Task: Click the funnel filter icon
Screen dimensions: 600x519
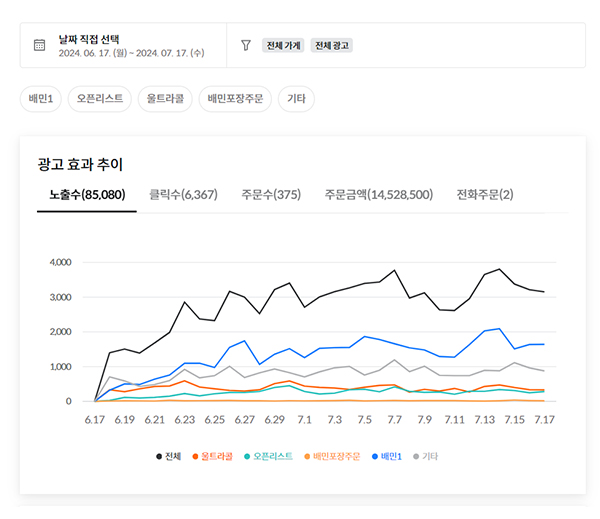Action: point(245,45)
